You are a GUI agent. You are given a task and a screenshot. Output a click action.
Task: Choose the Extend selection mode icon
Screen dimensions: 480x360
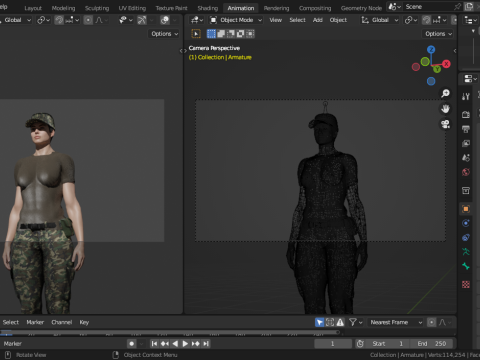pyautogui.click(x=221, y=34)
